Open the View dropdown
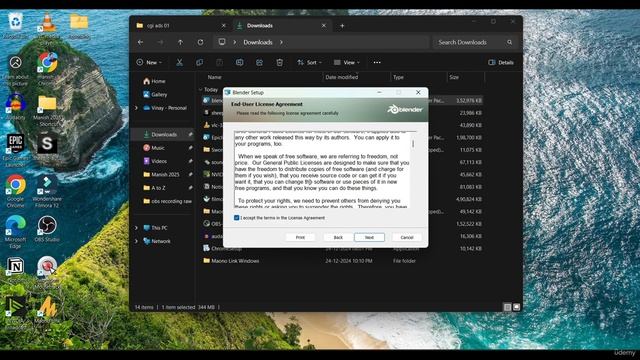Screen dimensions: 640x360 (347, 62)
